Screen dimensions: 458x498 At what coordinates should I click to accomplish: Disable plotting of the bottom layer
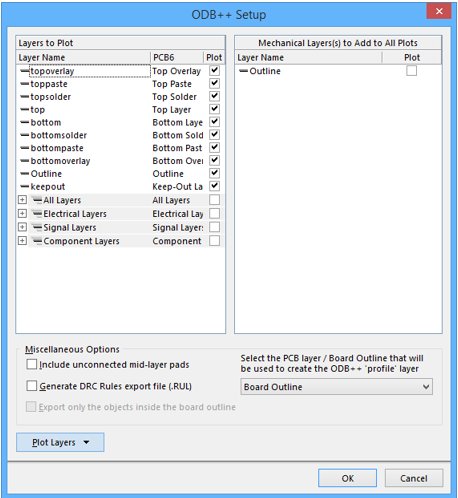[214, 122]
